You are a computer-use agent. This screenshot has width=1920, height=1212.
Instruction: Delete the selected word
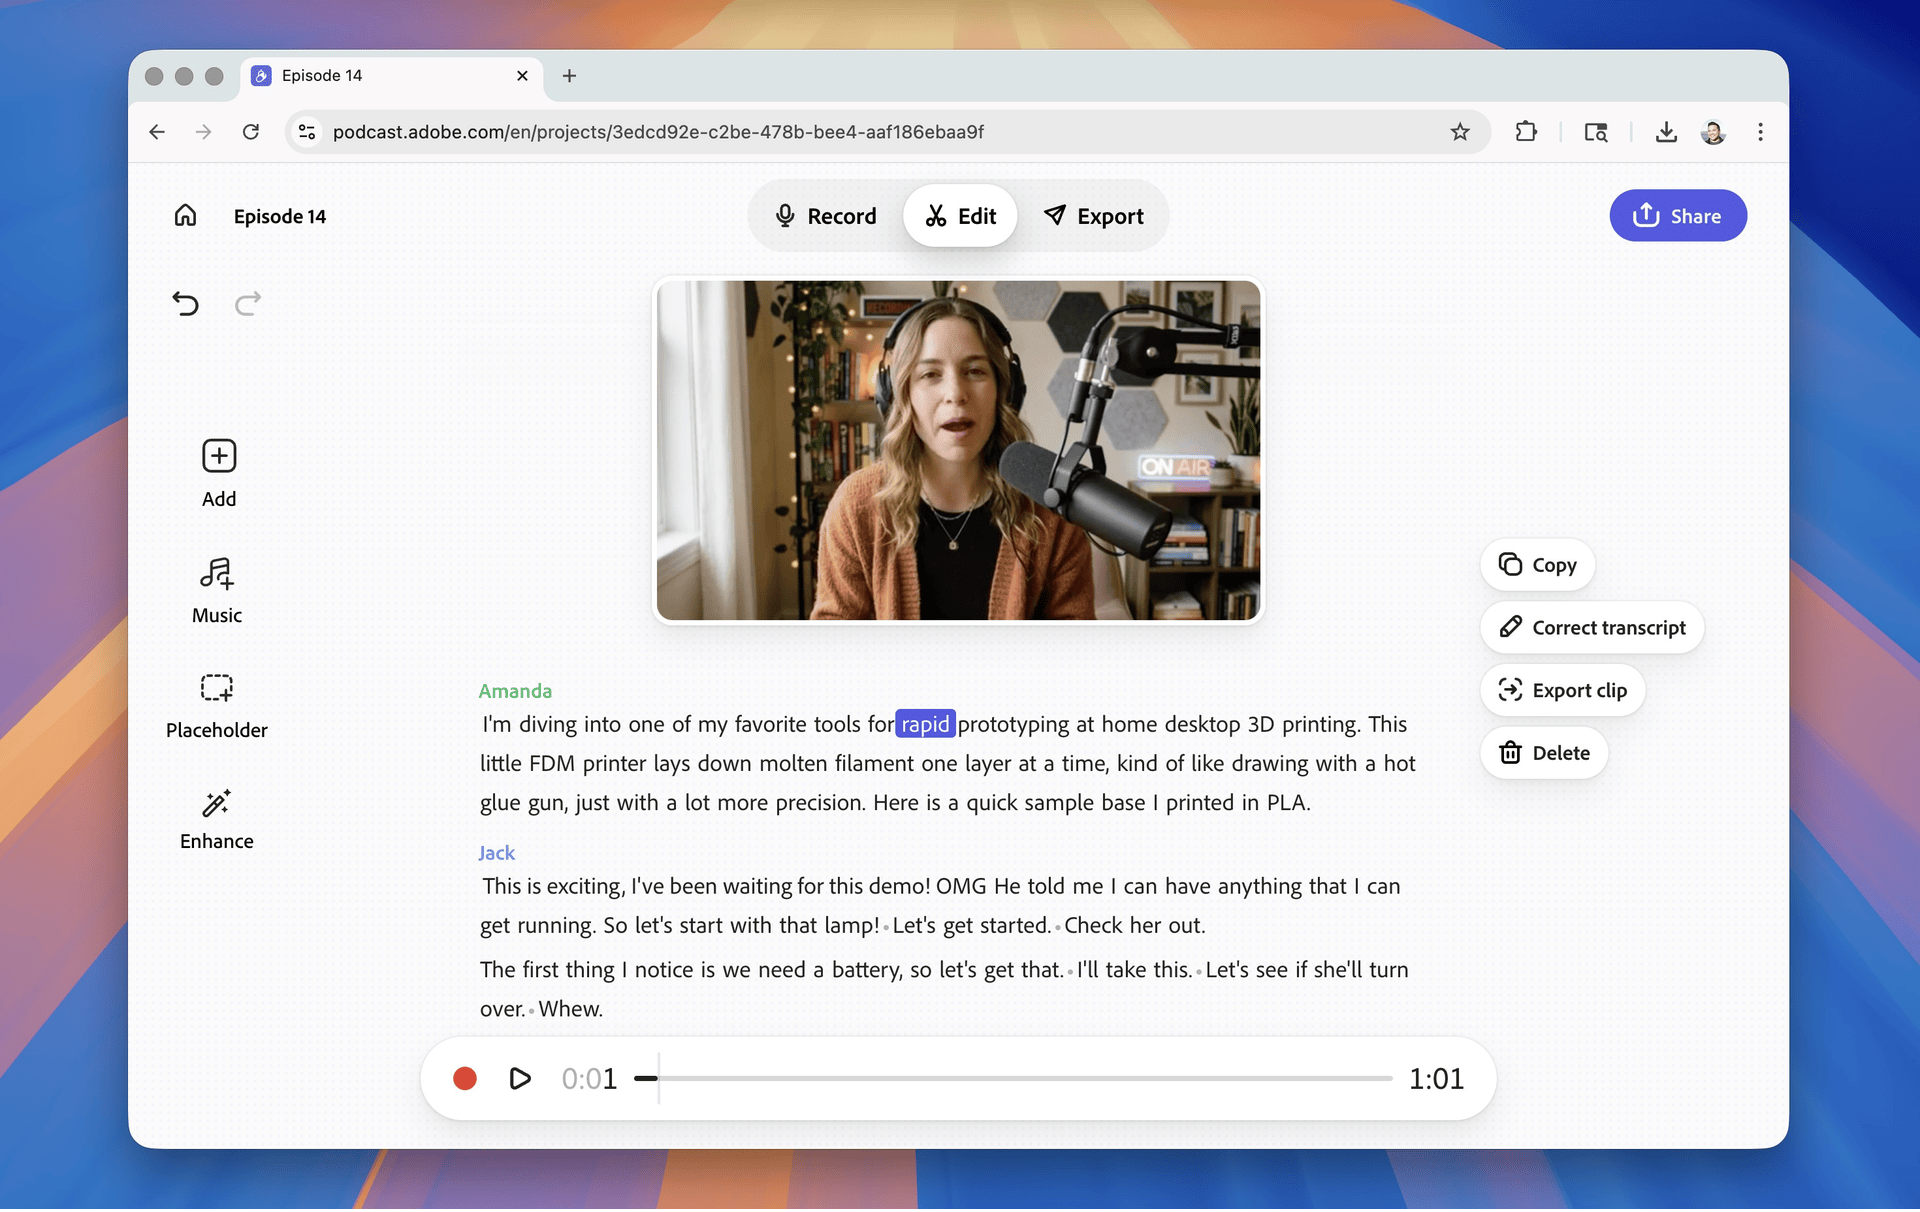coord(1544,753)
